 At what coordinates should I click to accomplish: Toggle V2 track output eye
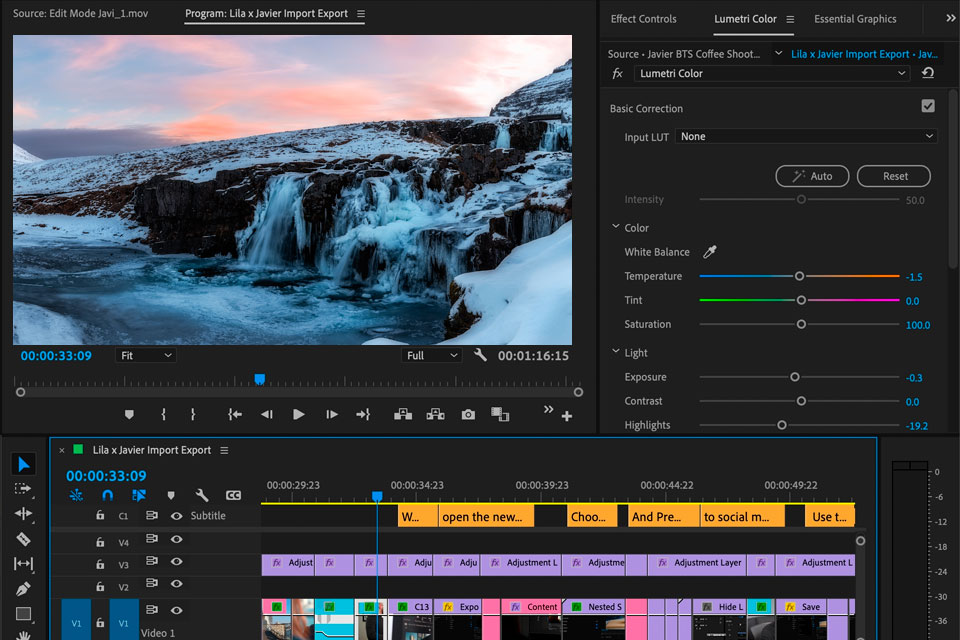pos(176,583)
